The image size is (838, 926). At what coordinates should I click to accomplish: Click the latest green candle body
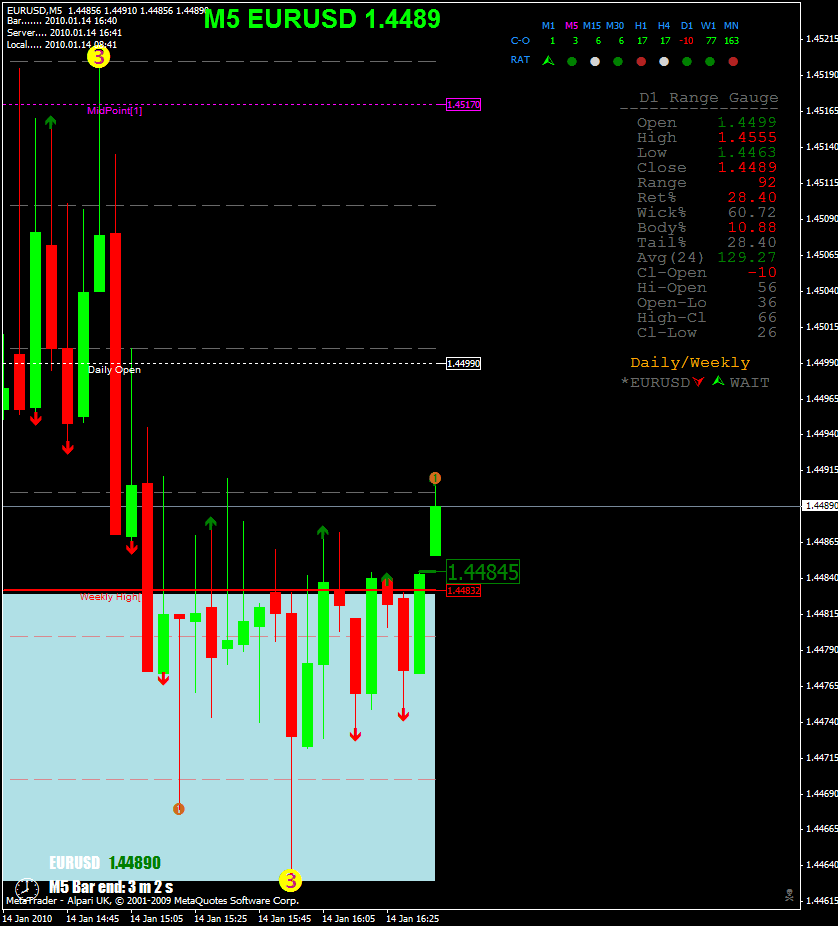435,531
